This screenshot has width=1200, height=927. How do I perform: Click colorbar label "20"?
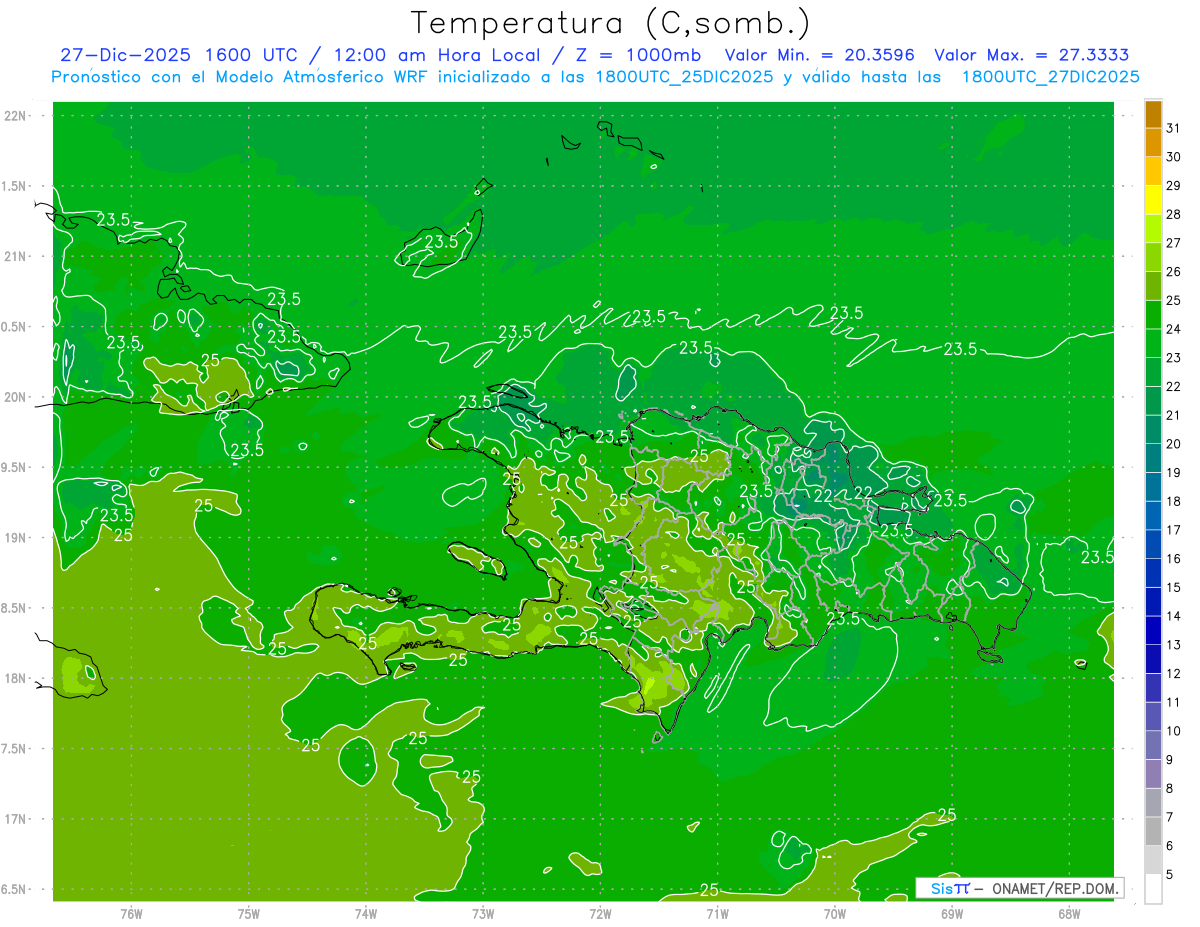click(x=1173, y=444)
